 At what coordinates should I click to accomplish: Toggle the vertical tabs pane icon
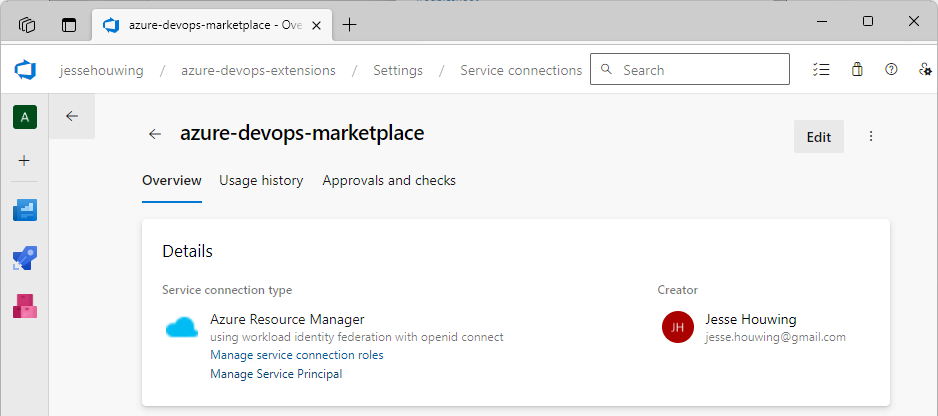69,25
